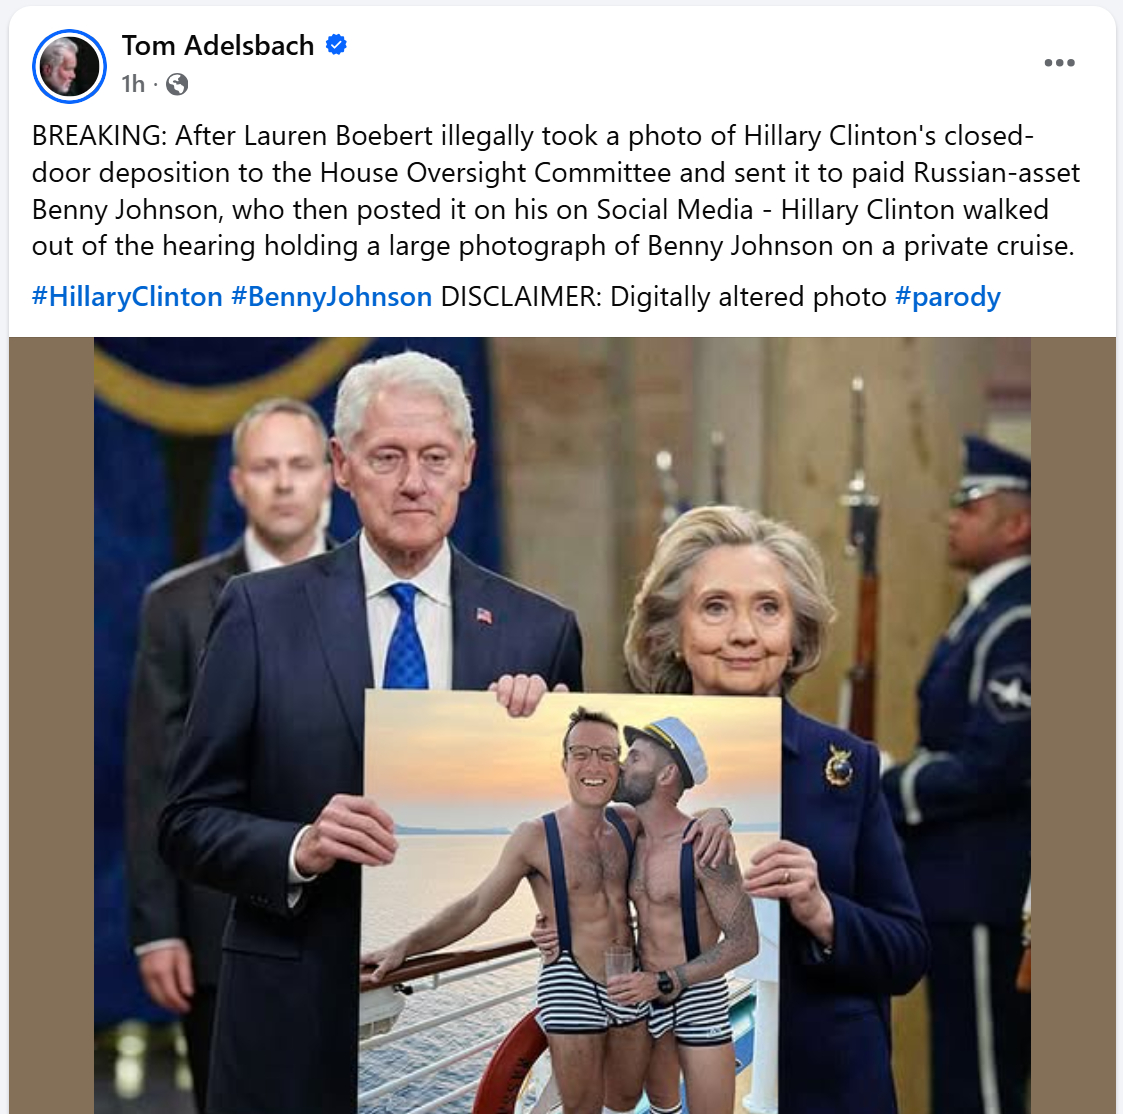Click the DISCLAIMER: Digitally altered photo text
This screenshot has height=1114, width=1123.
coord(663,297)
